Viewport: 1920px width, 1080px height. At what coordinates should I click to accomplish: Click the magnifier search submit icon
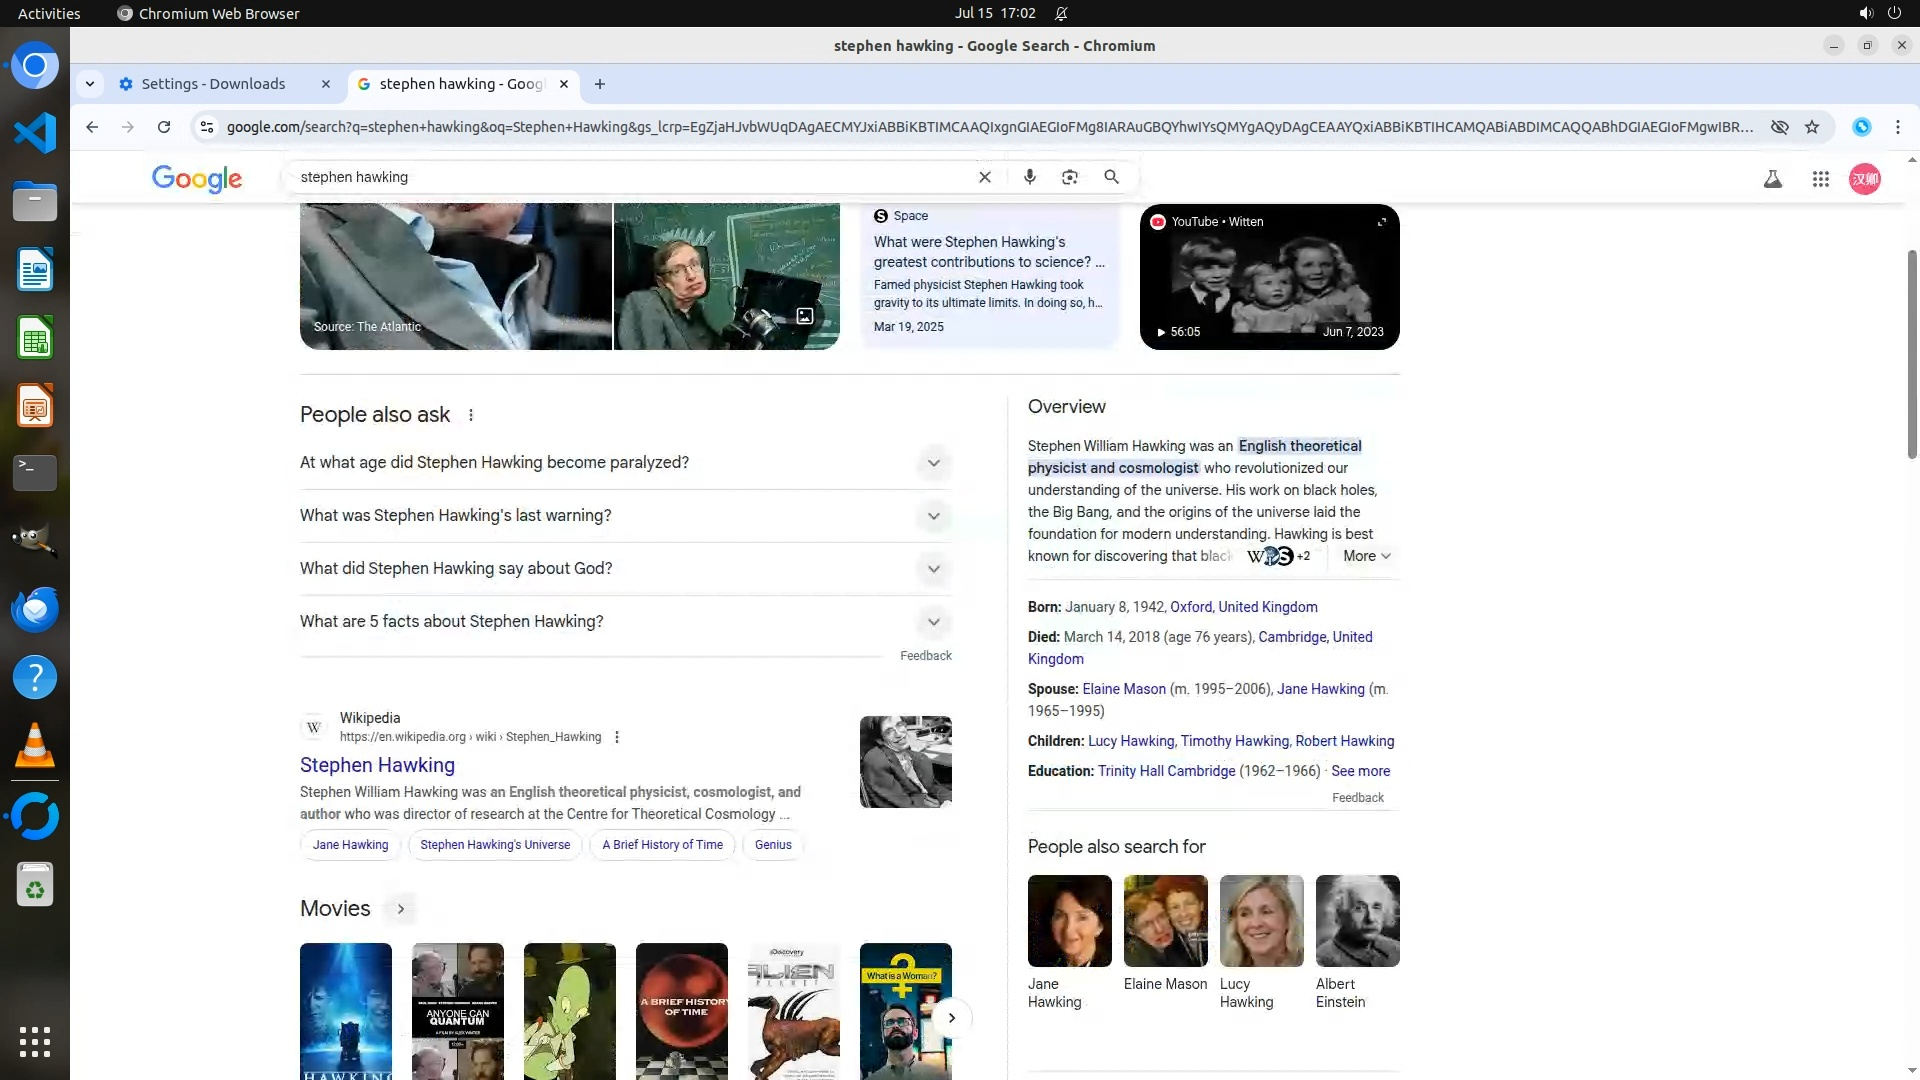[1111, 177]
